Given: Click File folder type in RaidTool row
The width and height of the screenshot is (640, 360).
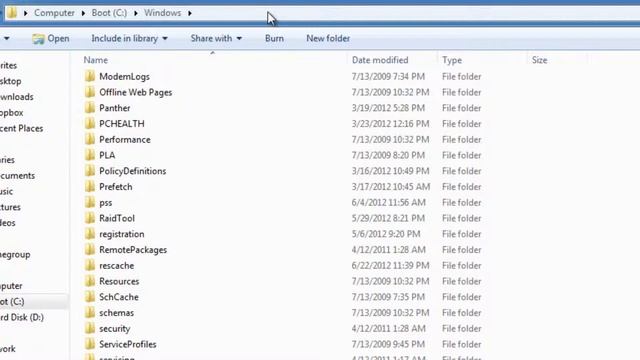Looking at the screenshot, I should pyautogui.click(x=462, y=218).
